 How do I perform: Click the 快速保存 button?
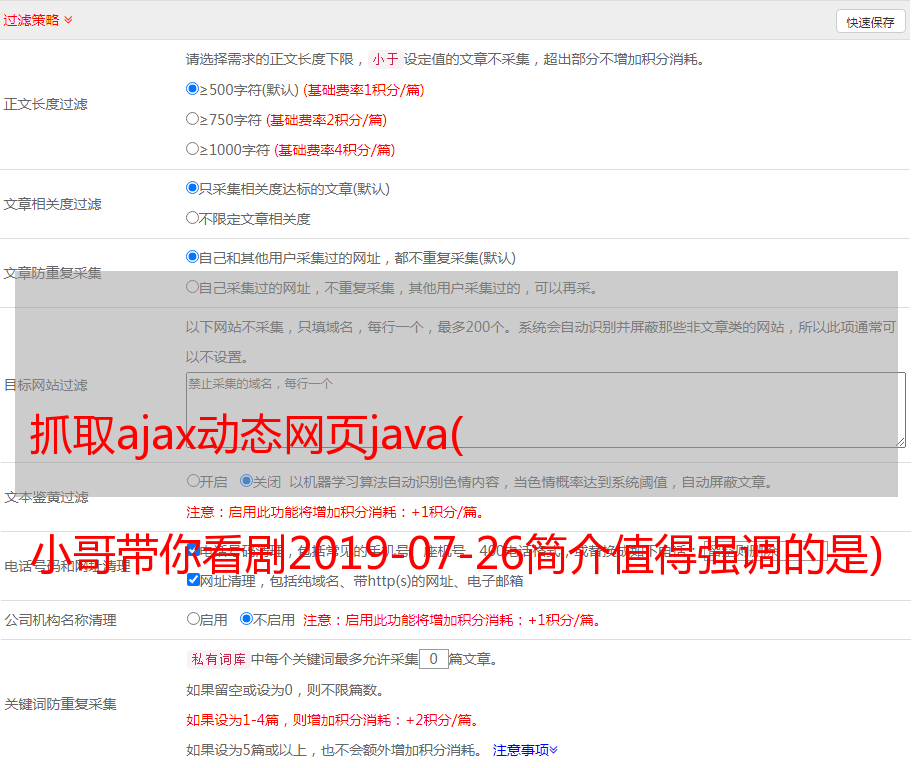pyautogui.click(x=870, y=22)
